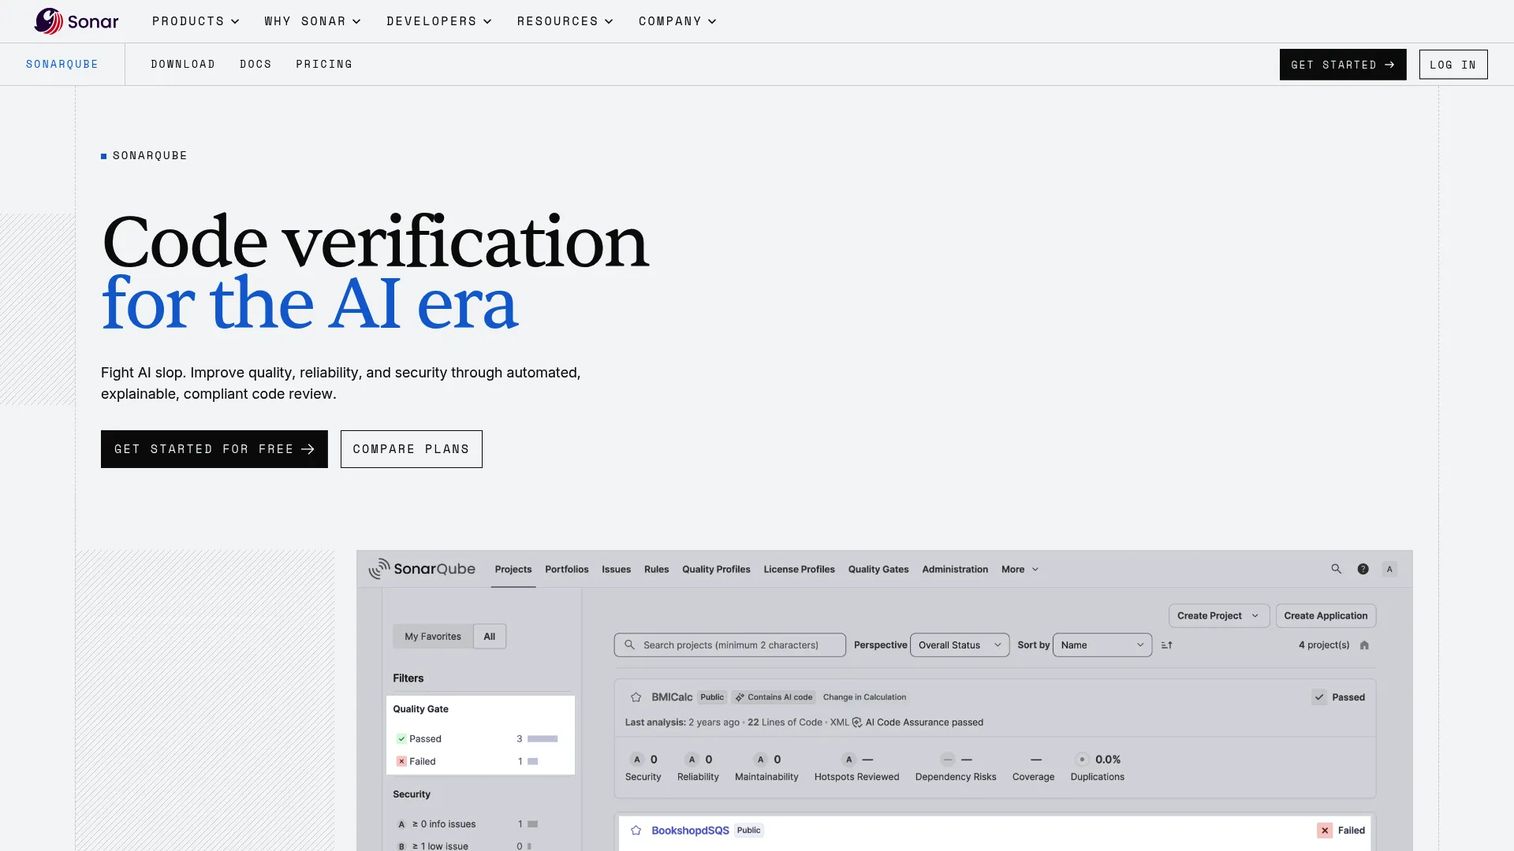Click the Log In button
This screenshot has height=851, width=1514.
(1453, 64)
